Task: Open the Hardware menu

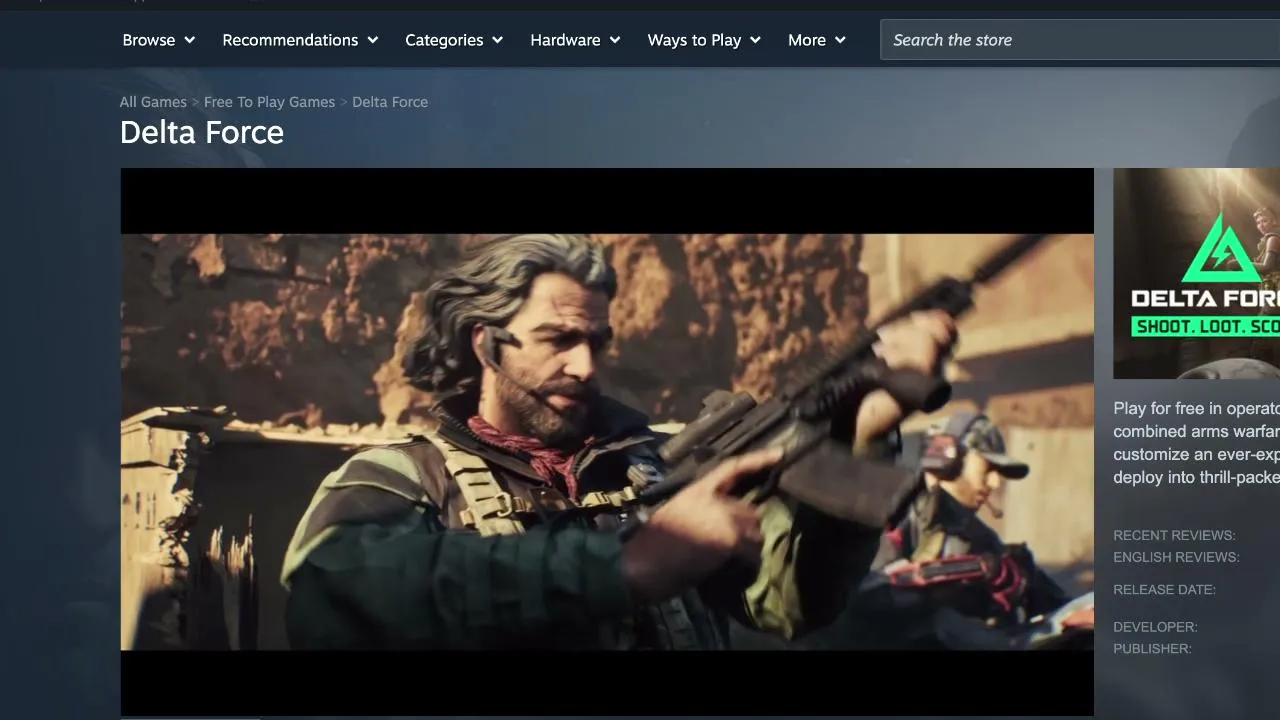Action: (575, 40)
